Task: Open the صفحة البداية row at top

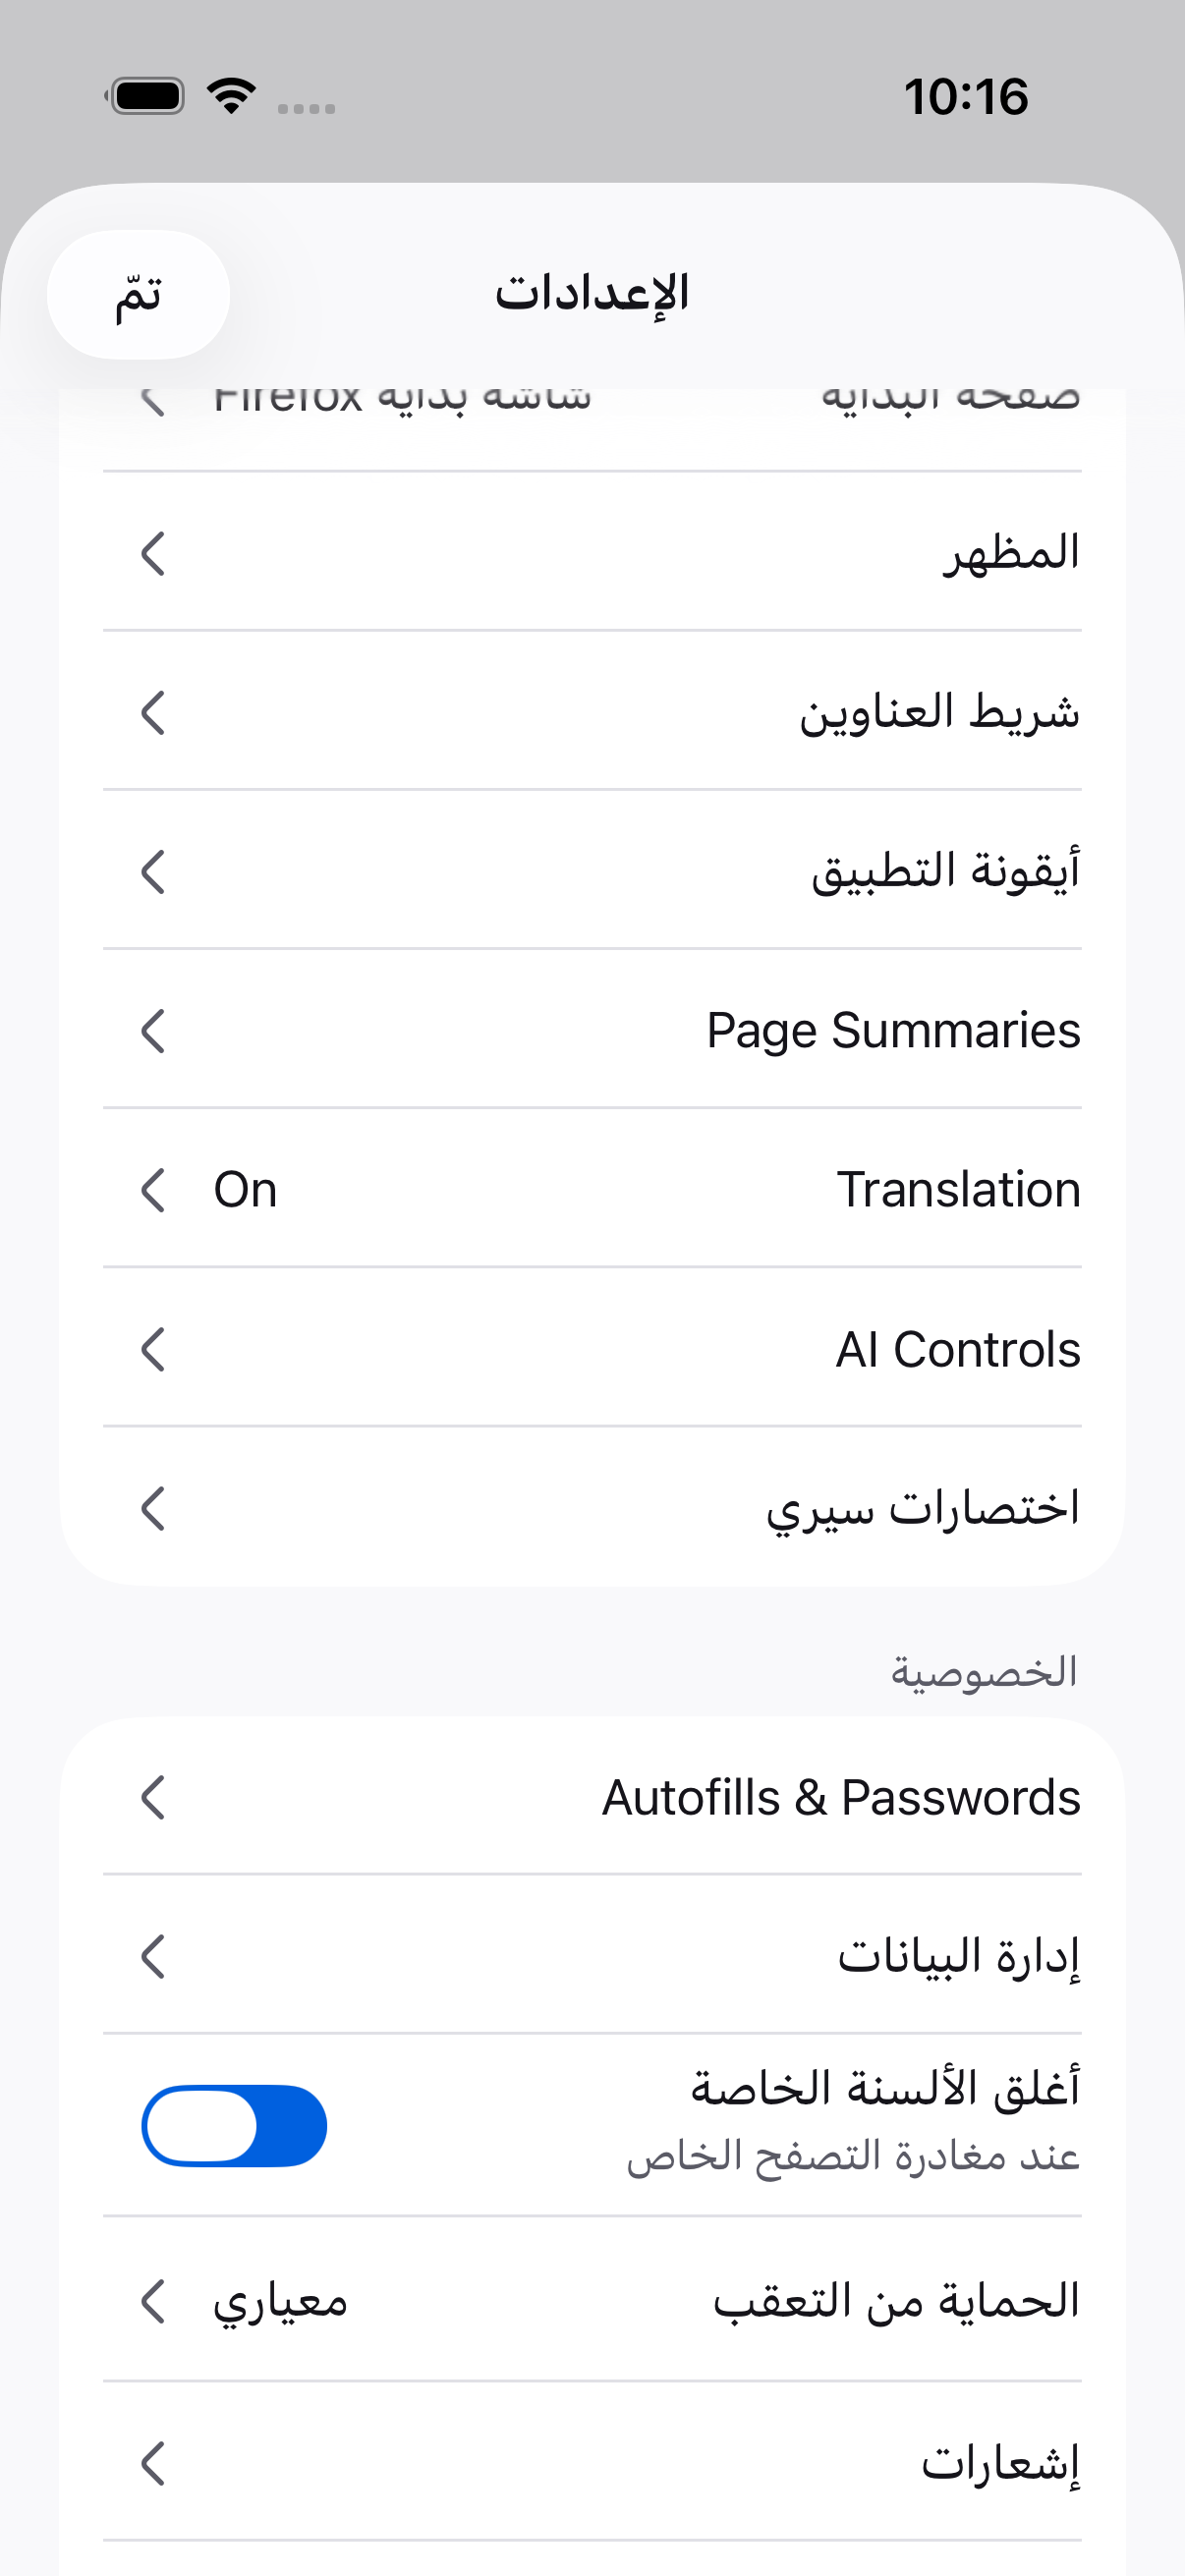Action: tap(592, 415)
